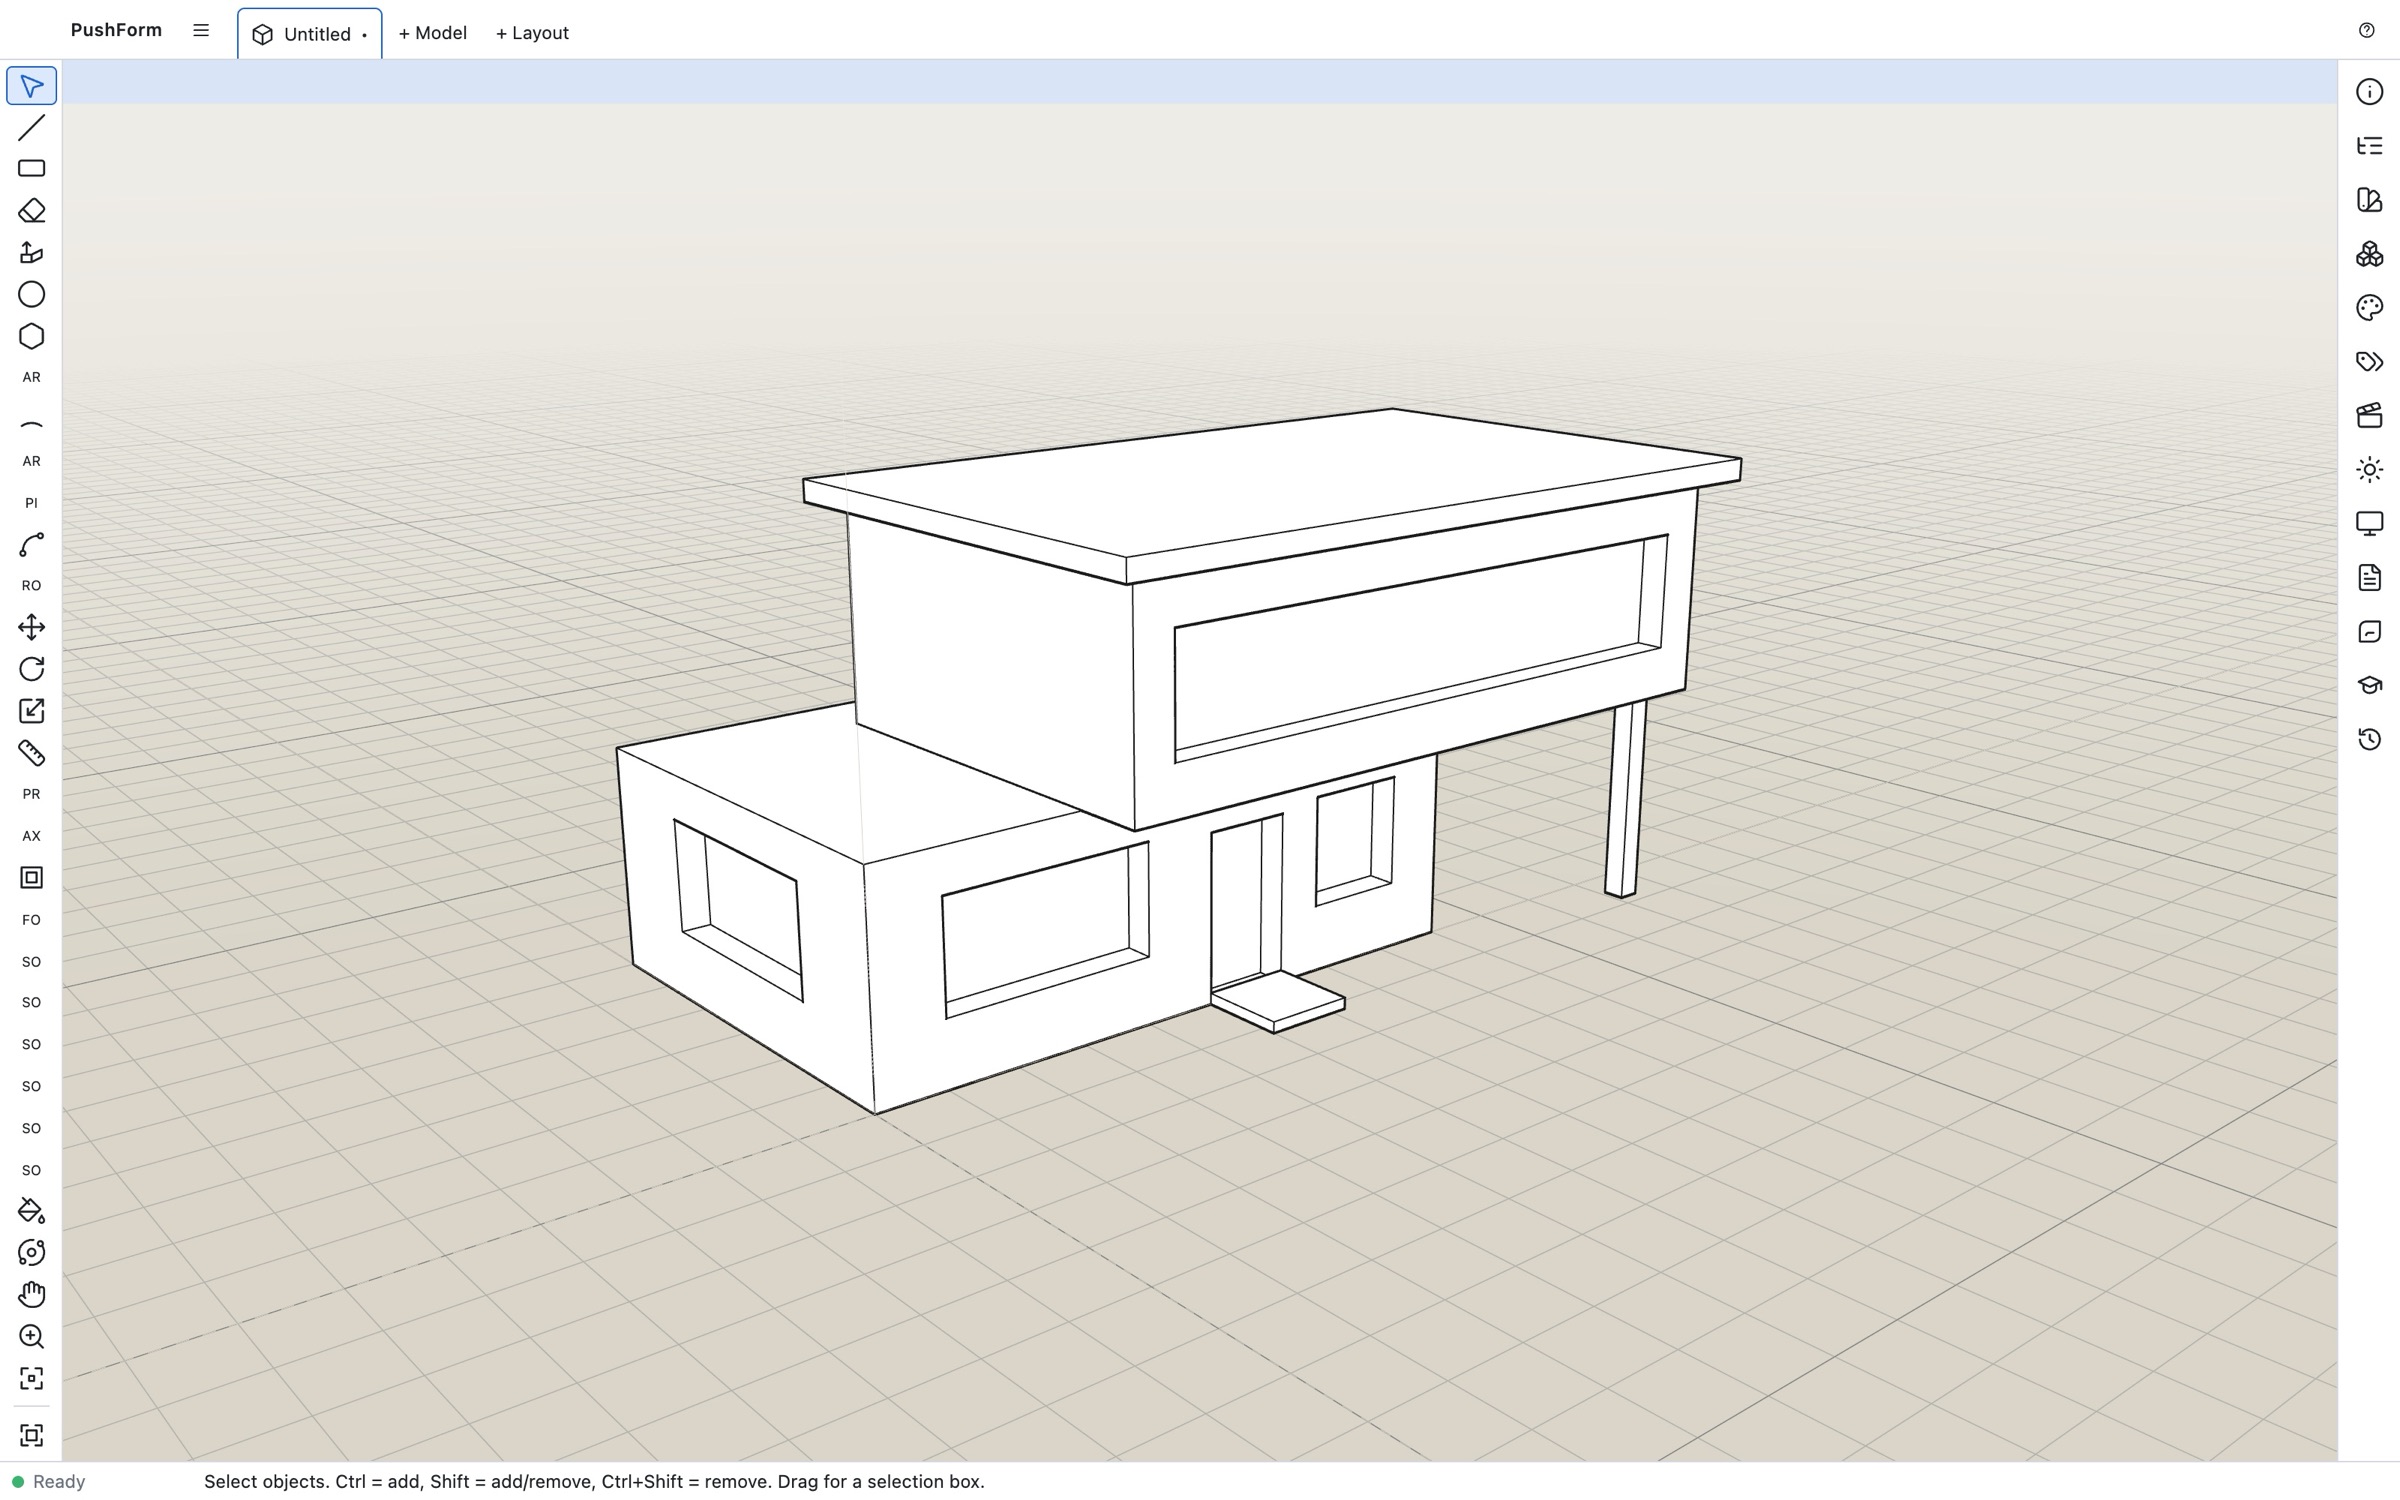Open the help question mark icon
The width and height of the screenshot is (2400, 1500).
click(x=2366, y=30)
